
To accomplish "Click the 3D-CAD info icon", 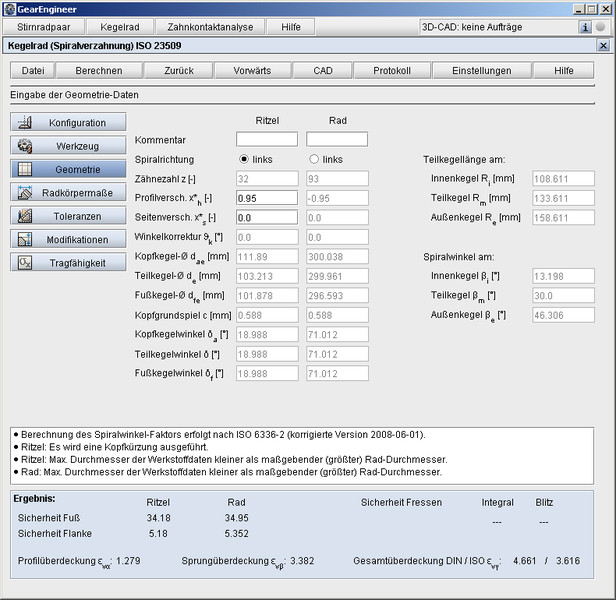I will click(586, 27).
